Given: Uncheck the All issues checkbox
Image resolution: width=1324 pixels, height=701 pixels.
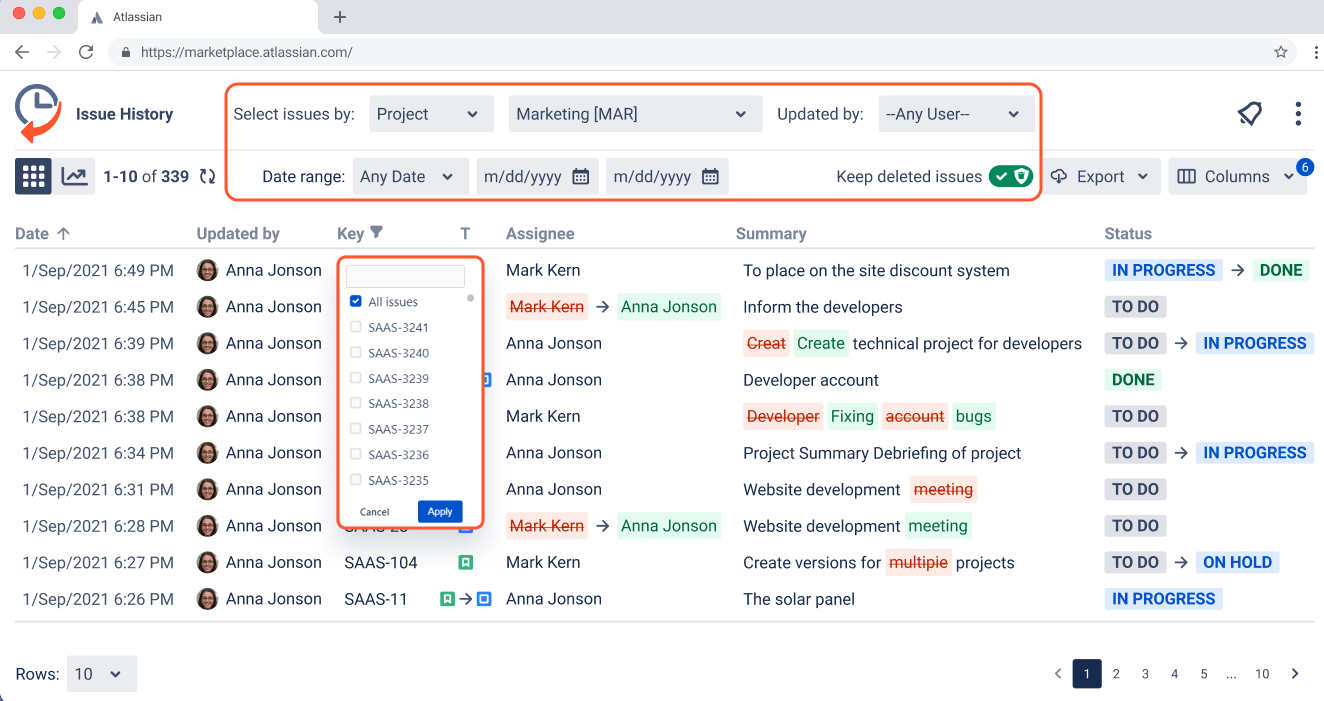Looking at the screenshot, I should (355, 300).
